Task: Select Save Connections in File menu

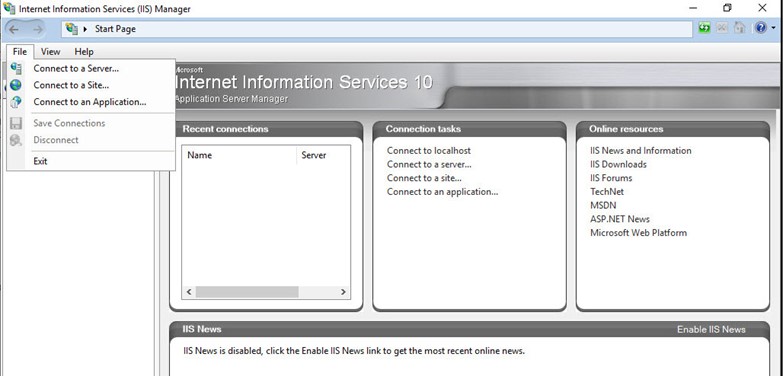Action: tap(91, 123)
